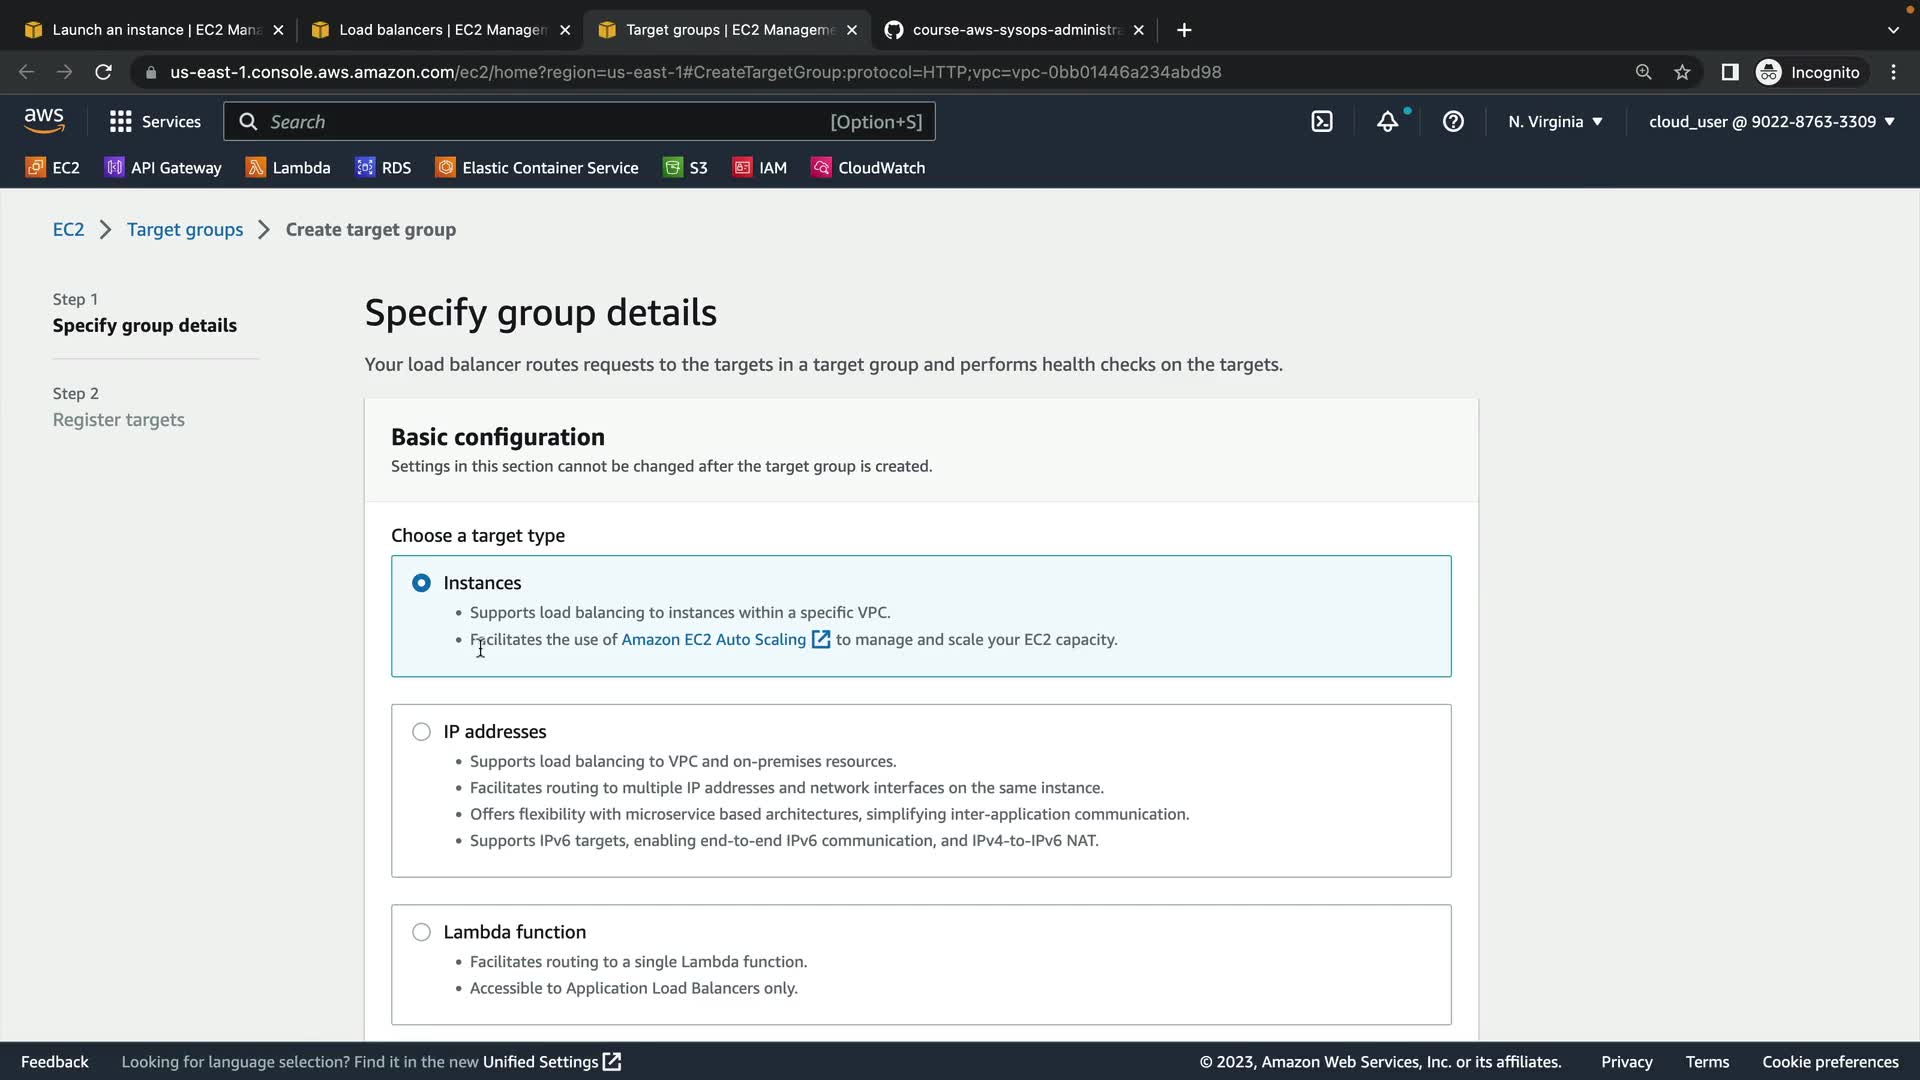Image resolution: width=1920 pixels, height=1080 pixels.
Task: Open the S3 shortcut in favorites bar
Action: [x=686, y=168]
